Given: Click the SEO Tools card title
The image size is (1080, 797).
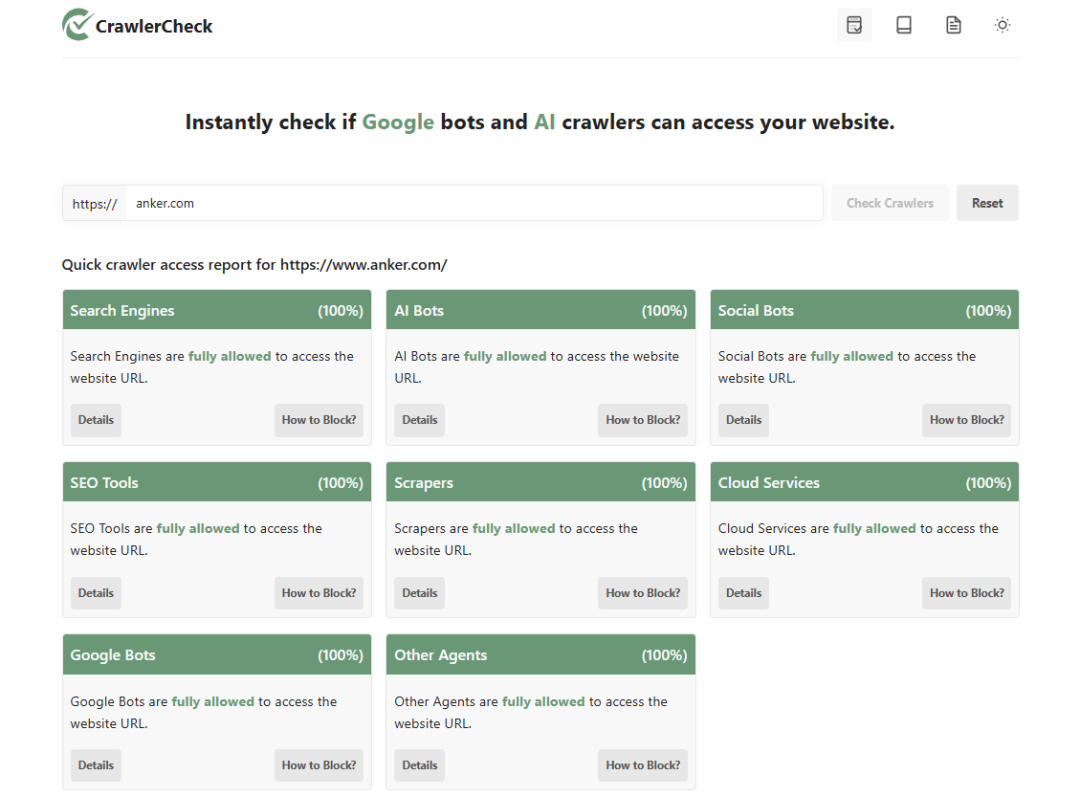Looking at the screenshot, I should [104, 483].
